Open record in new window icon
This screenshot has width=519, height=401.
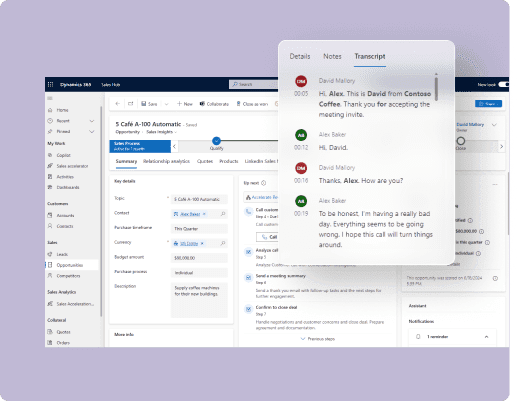pyautogui.click(x=131, y=104)
